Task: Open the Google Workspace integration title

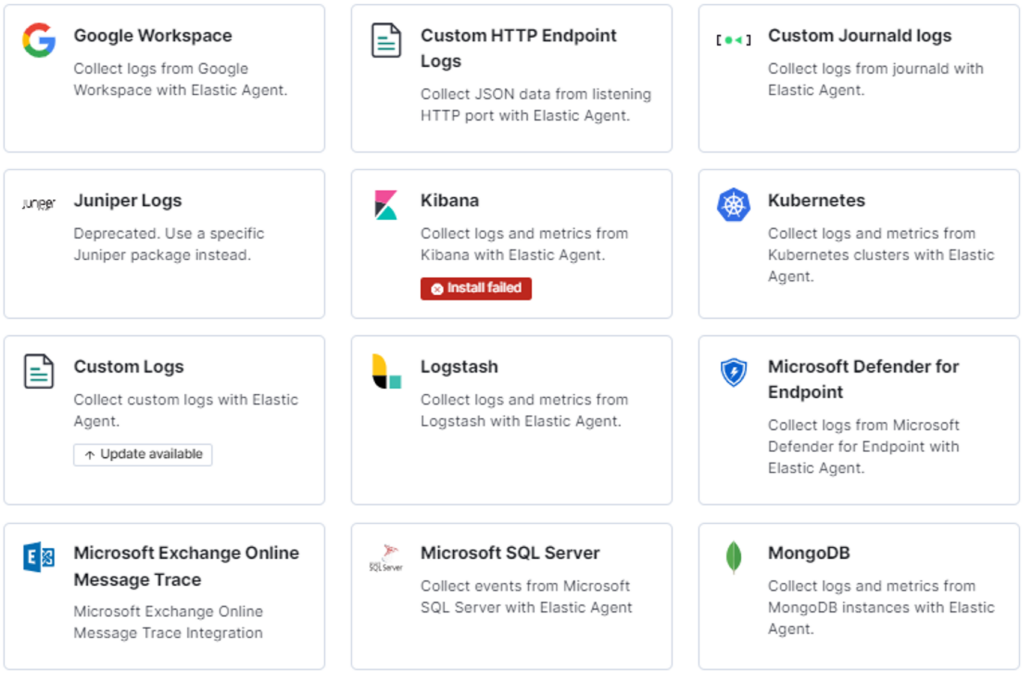Action: pos(152,36)
